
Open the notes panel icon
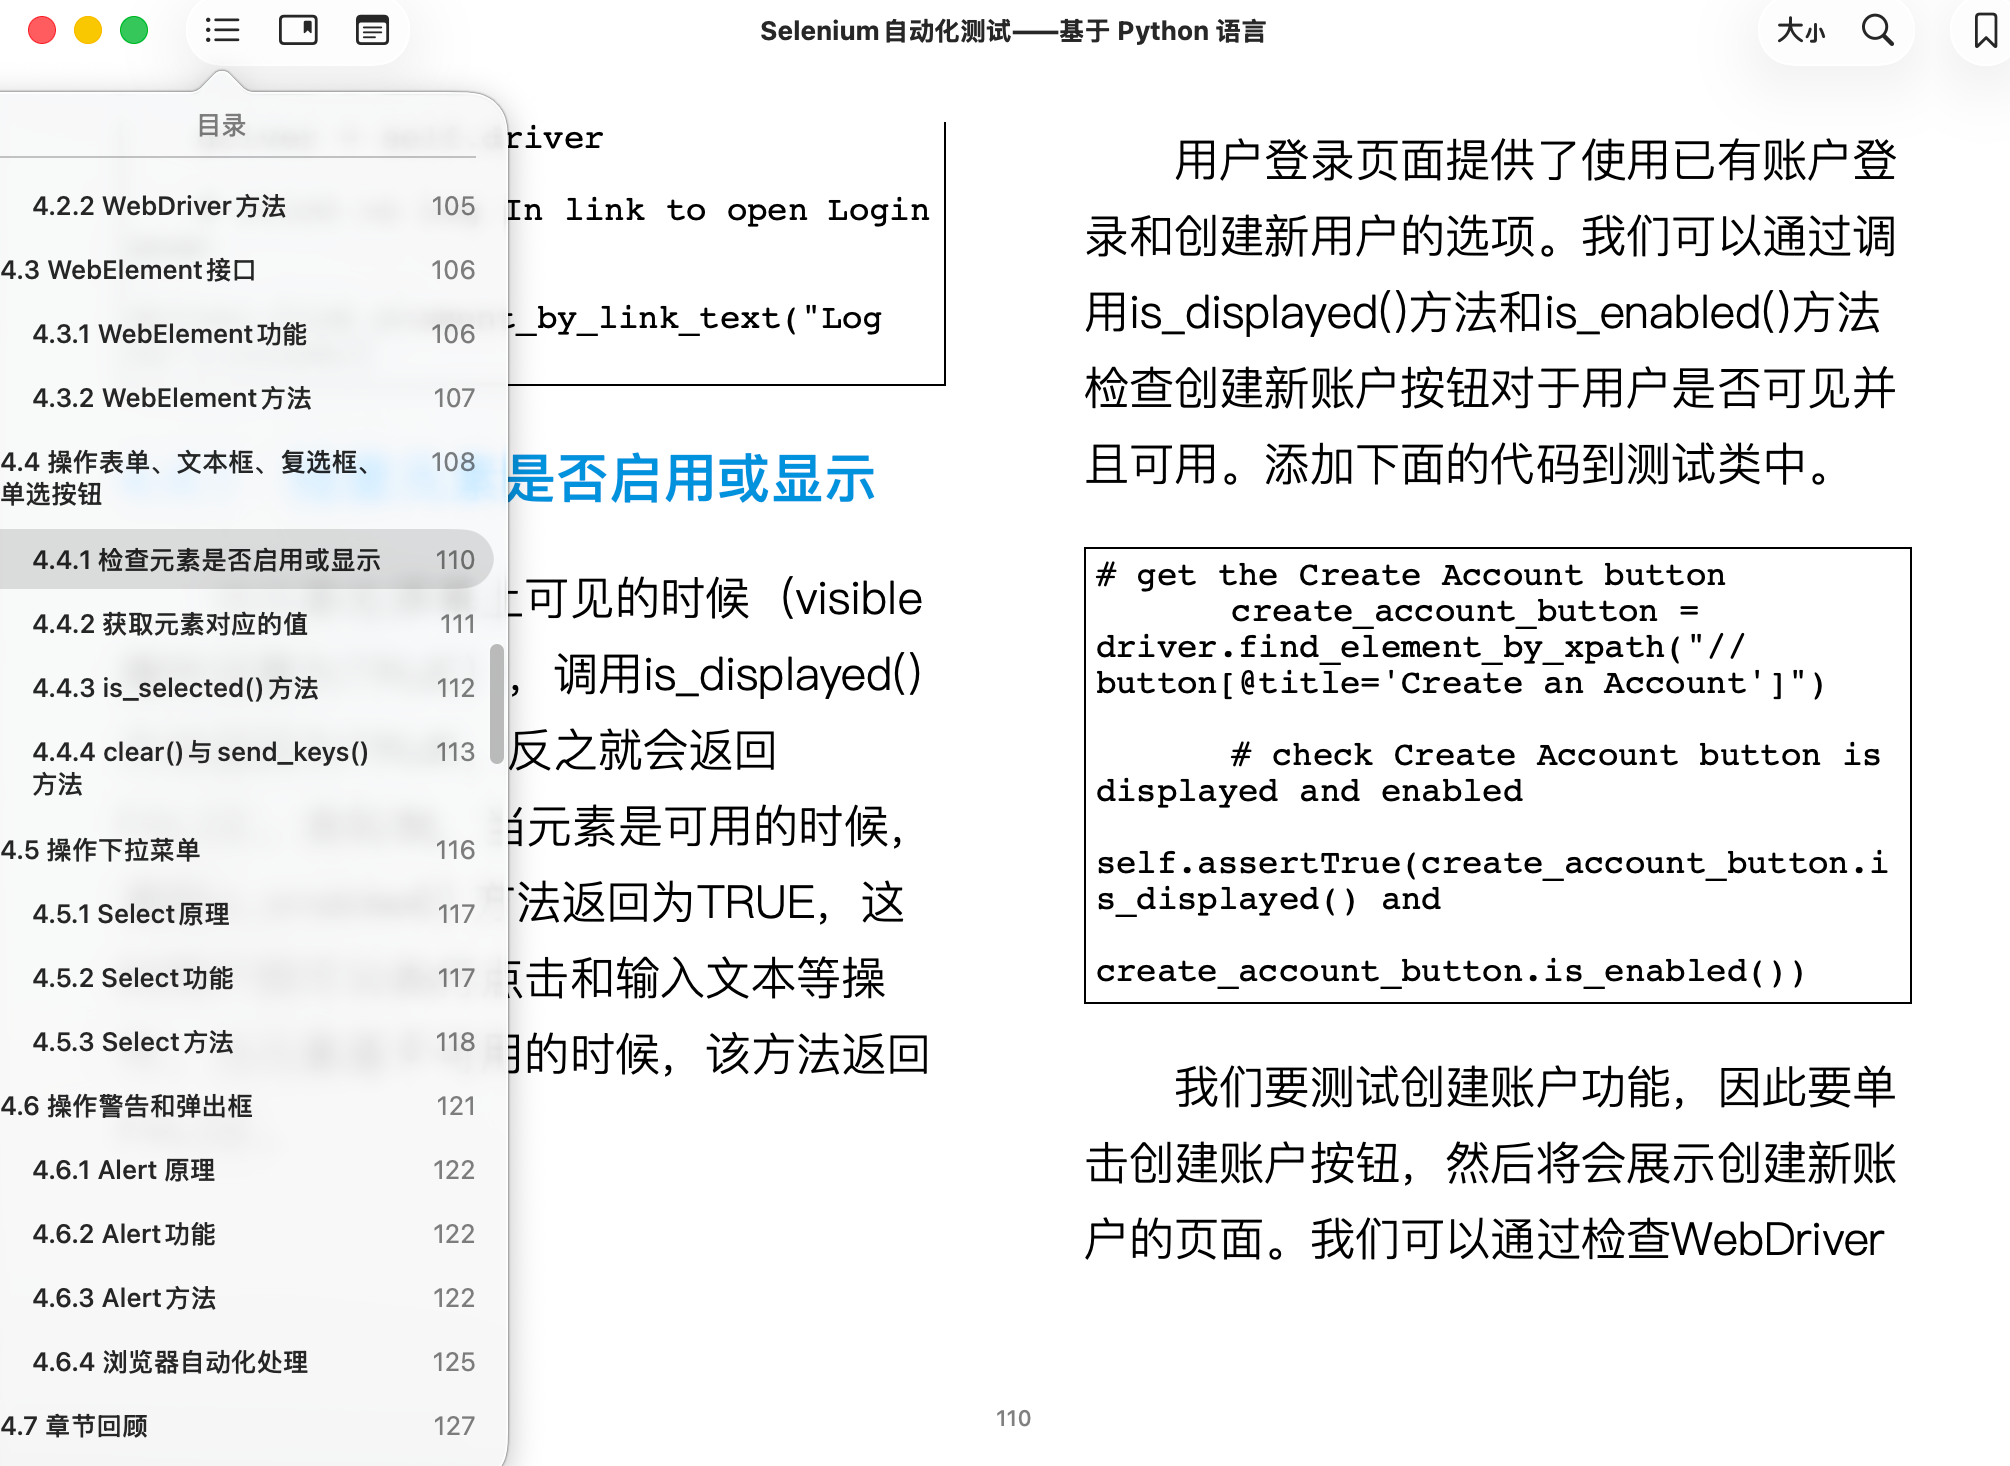click(372, 31)
